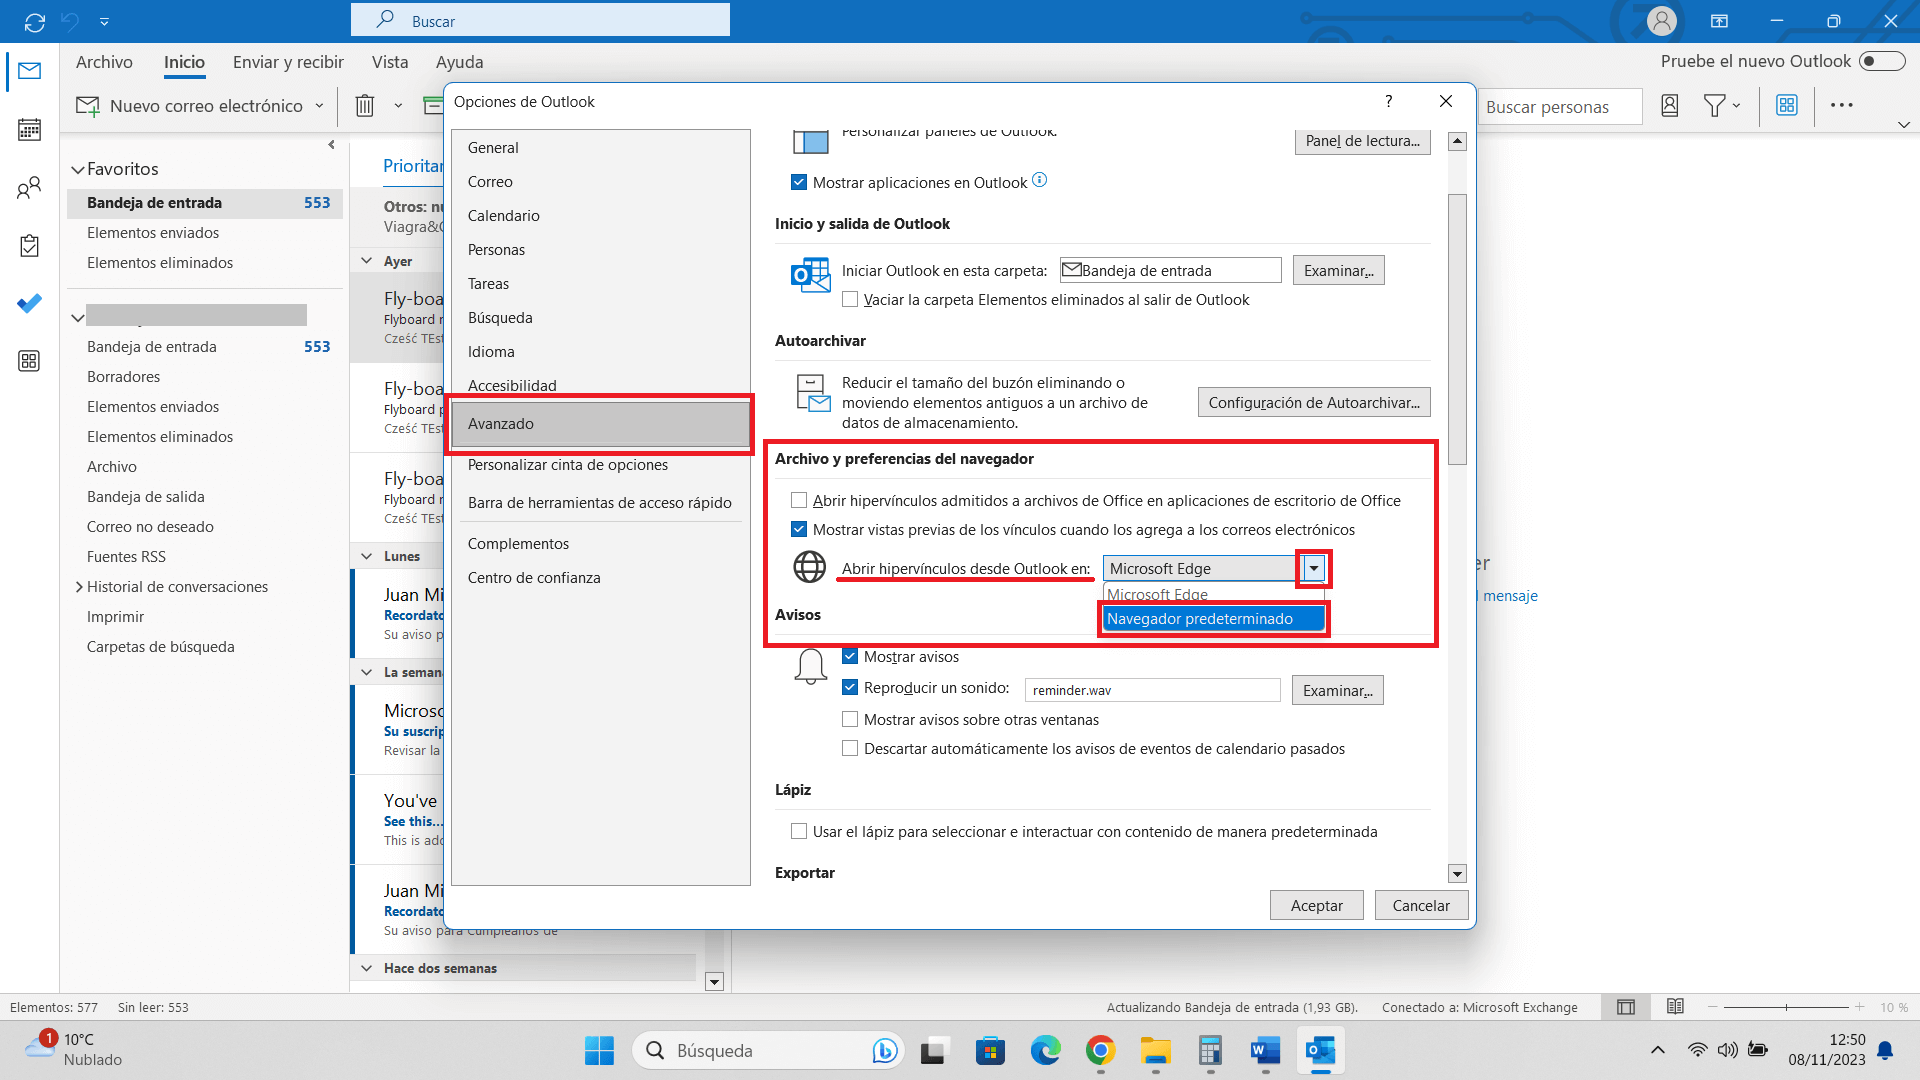Expand the ribbon with the chevron arrow
The height and width of the screenshot is (1080, 1920).
(1904, 125)
